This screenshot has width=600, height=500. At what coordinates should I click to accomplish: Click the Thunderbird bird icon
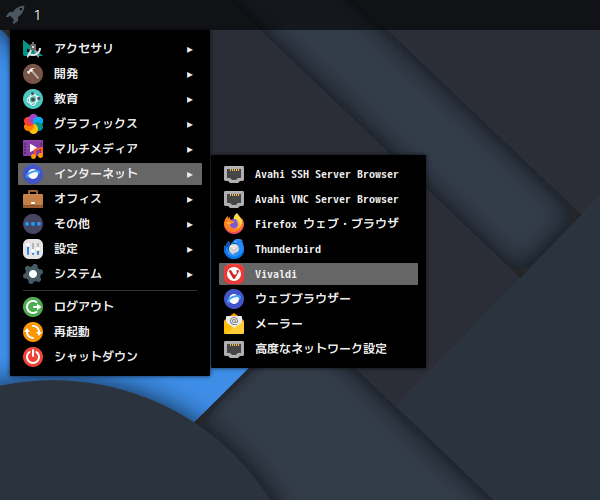234,249
